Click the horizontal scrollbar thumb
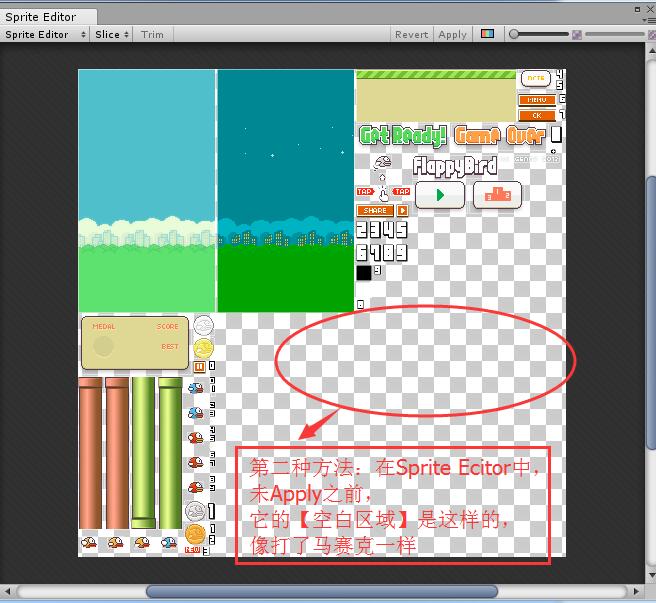The height and width of the screenshot is (603, 656). 322,591
